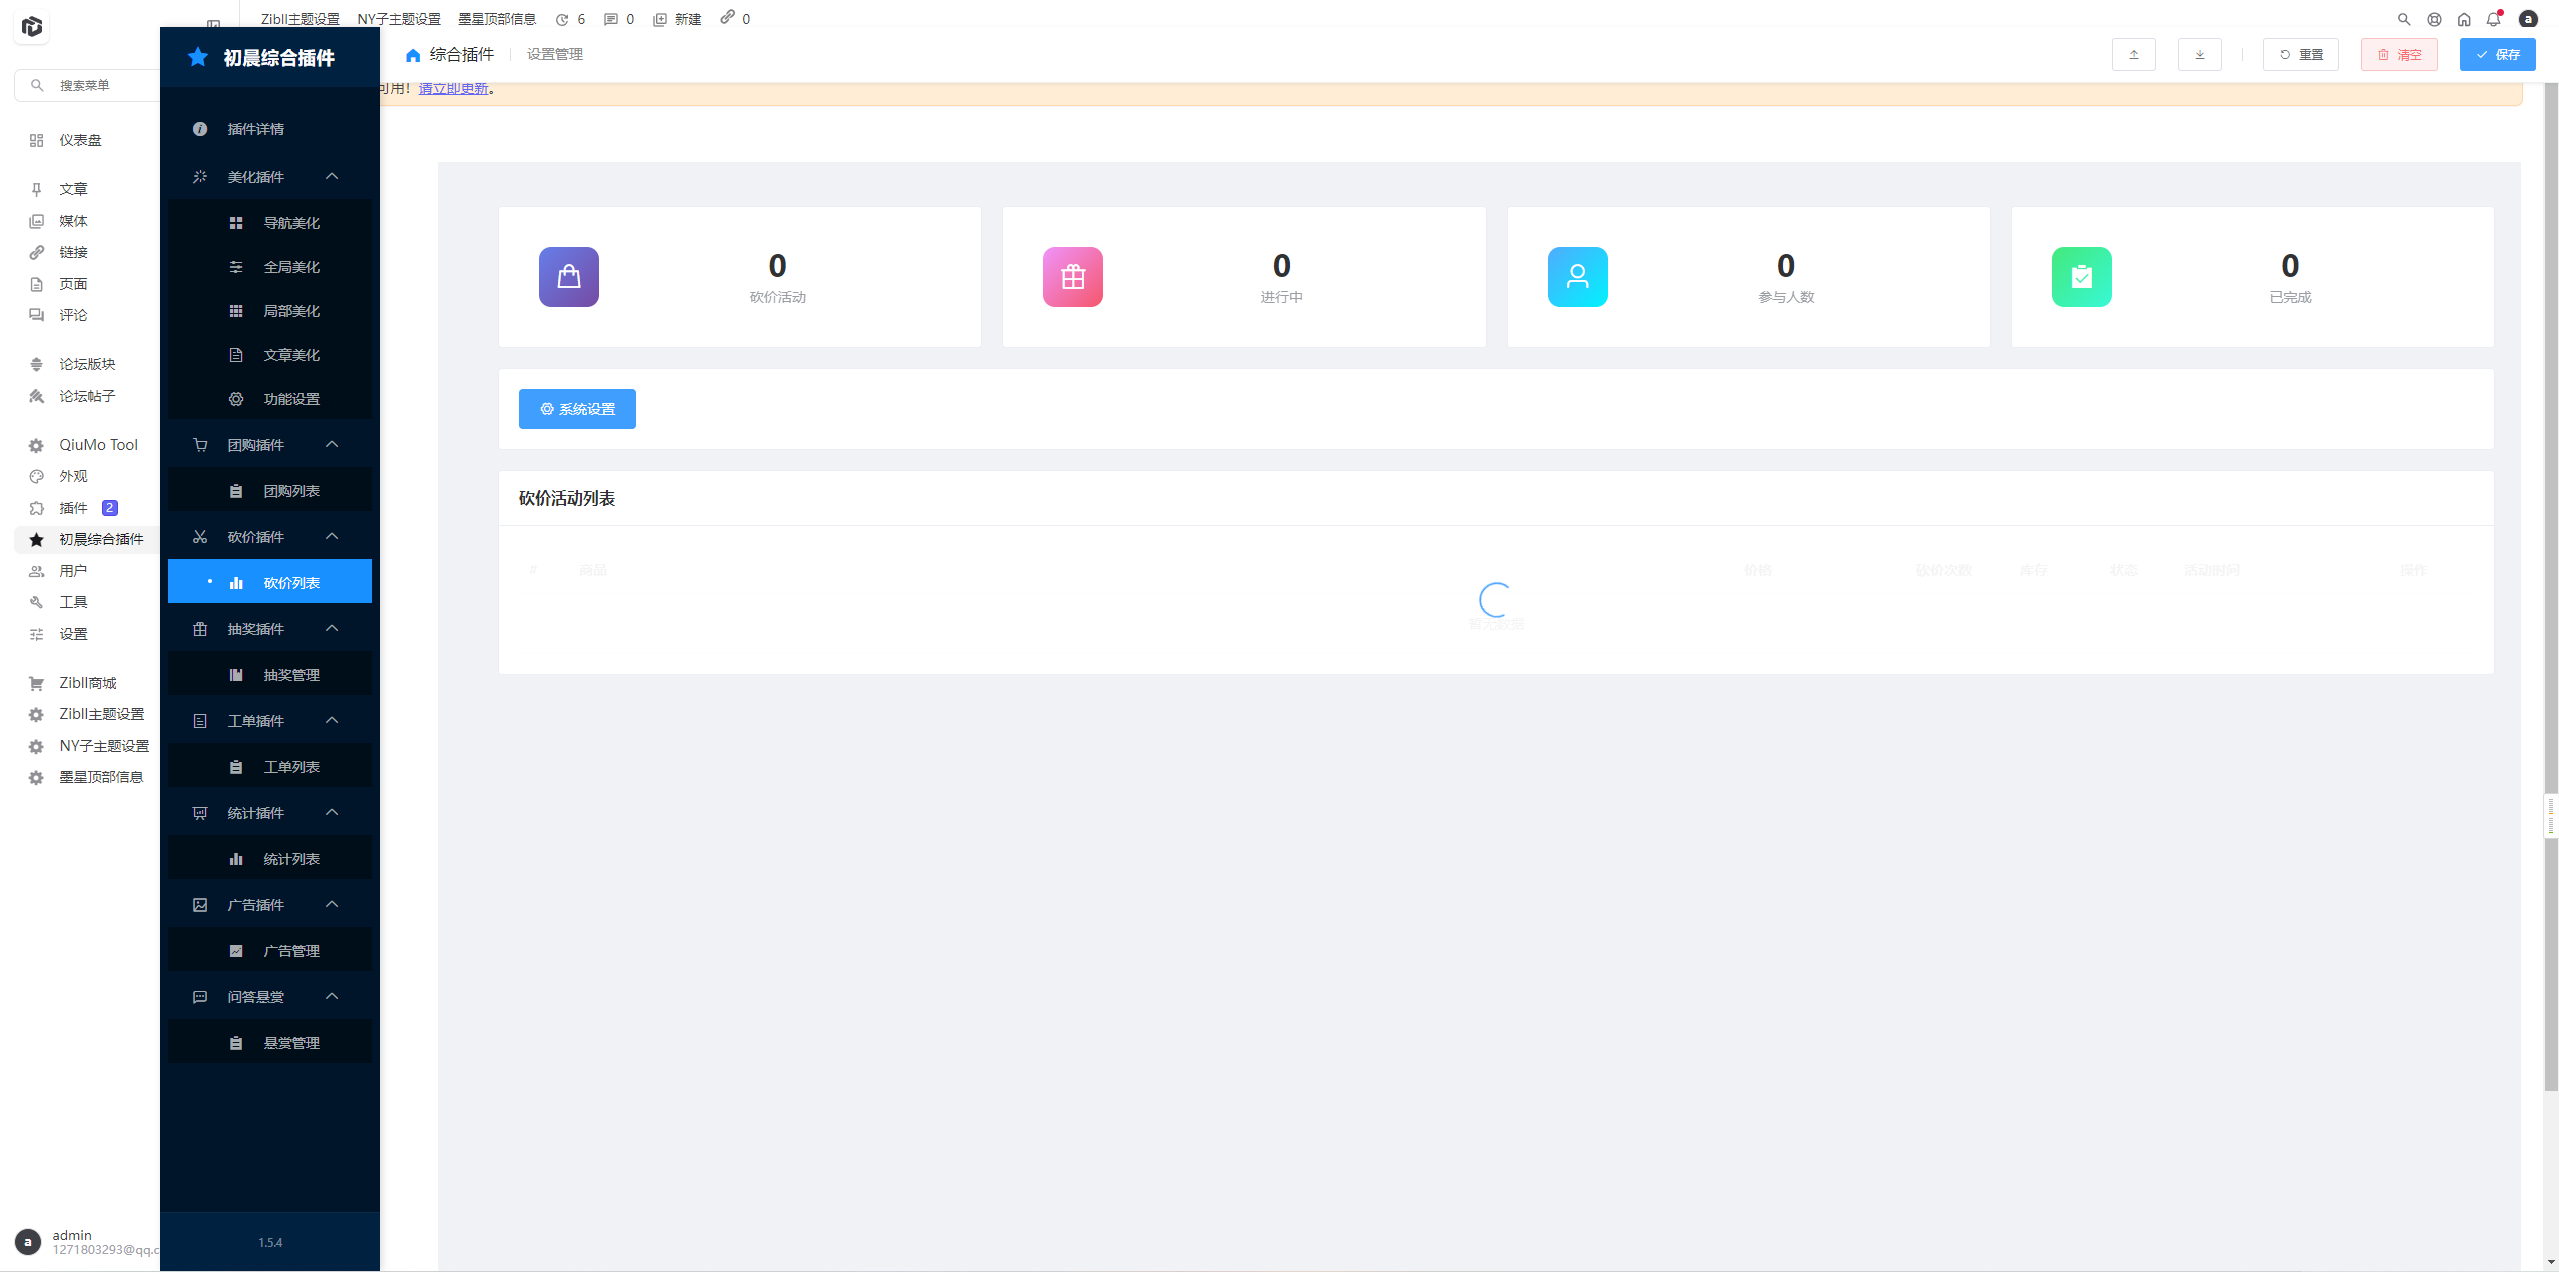Open 导航美化 submenu item
This screenshot has height=1272, width=2559.
pos(291,223)
